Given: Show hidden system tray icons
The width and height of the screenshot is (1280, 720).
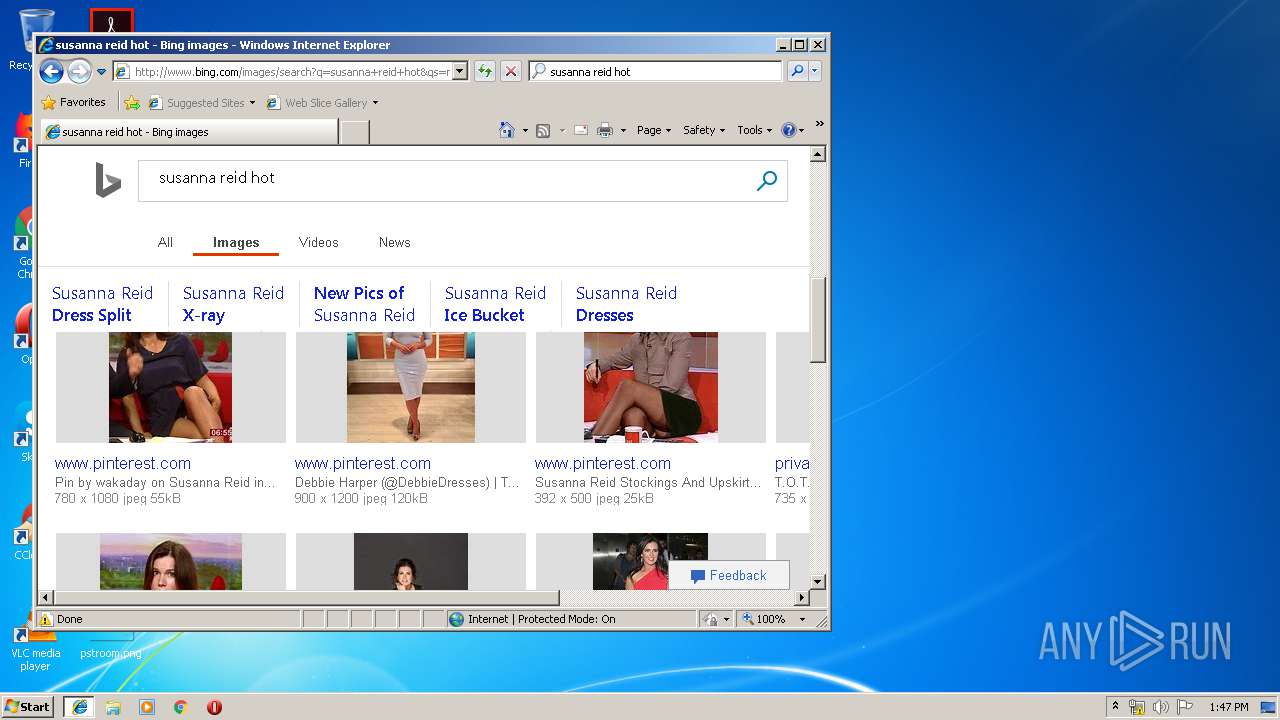Looking at the screenshot, I should [x=1115, y=706].
